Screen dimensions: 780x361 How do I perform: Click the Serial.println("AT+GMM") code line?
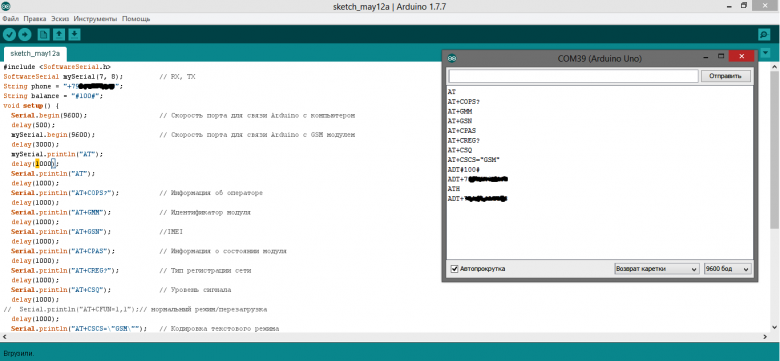[61, 212]
